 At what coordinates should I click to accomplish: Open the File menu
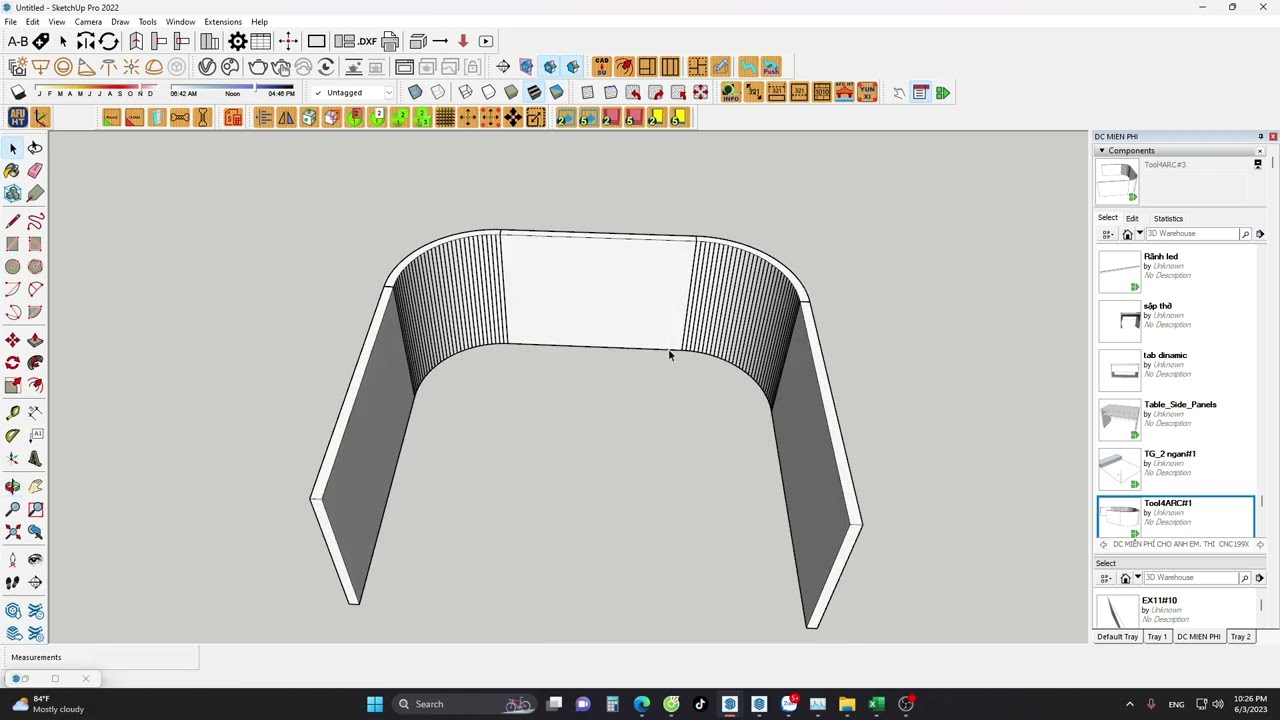(x=10, y=22)
